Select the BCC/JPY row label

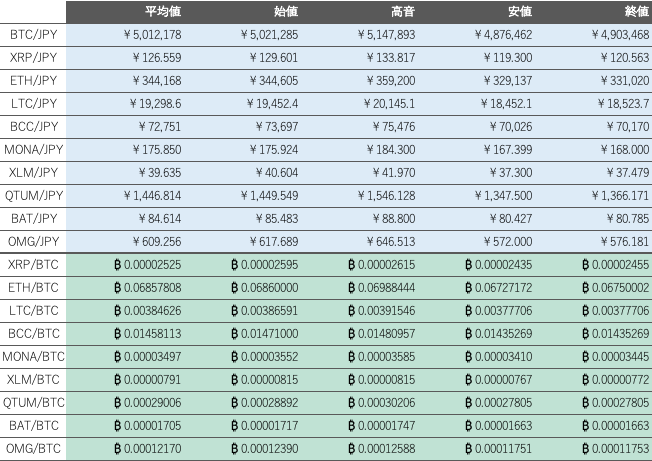pos(34,126)
